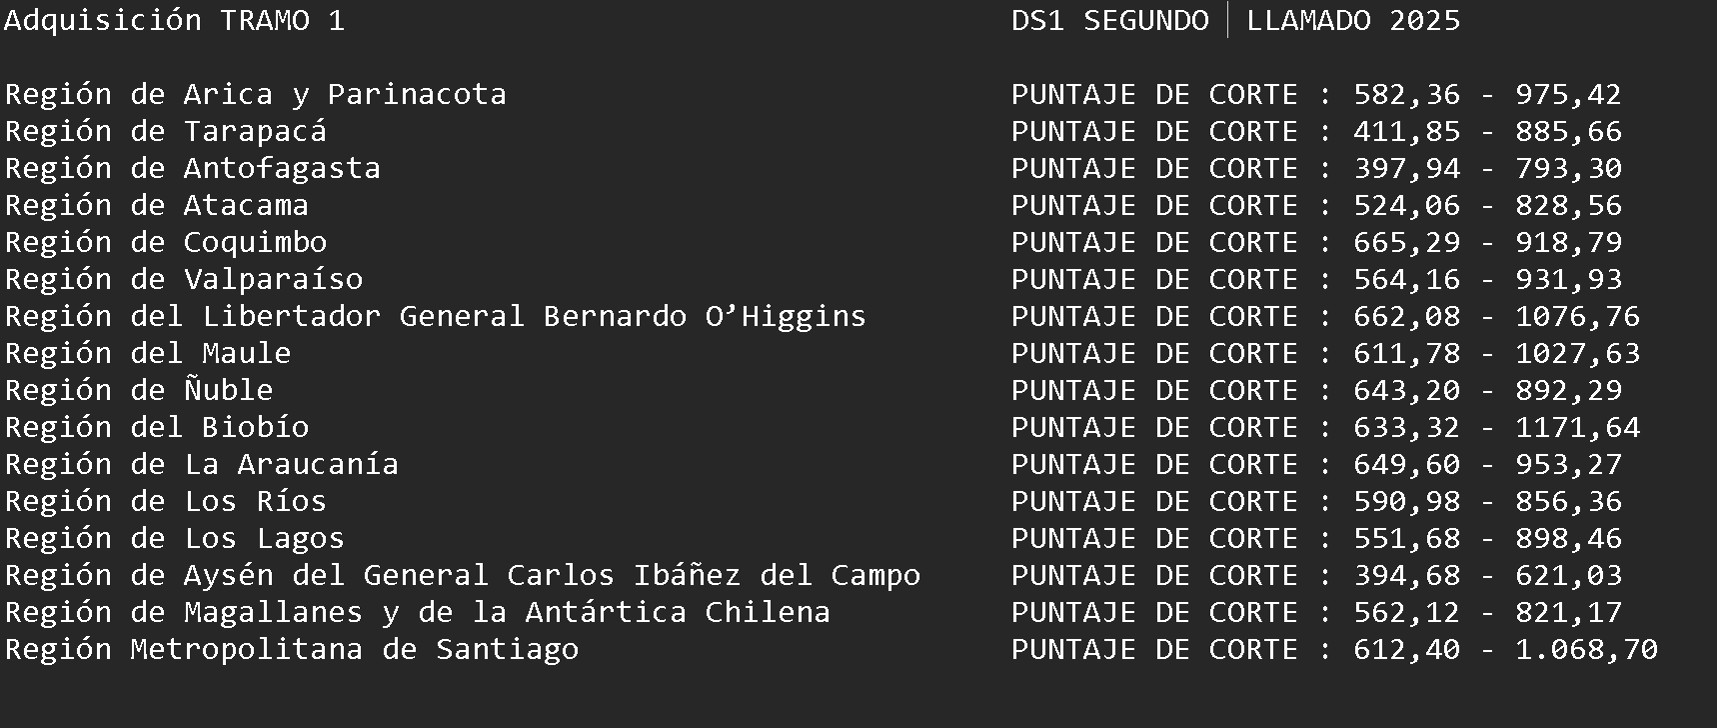Click on Región de Valparaíso text
This screenshot has height=728, width=1717.
(x=183, y=279)
